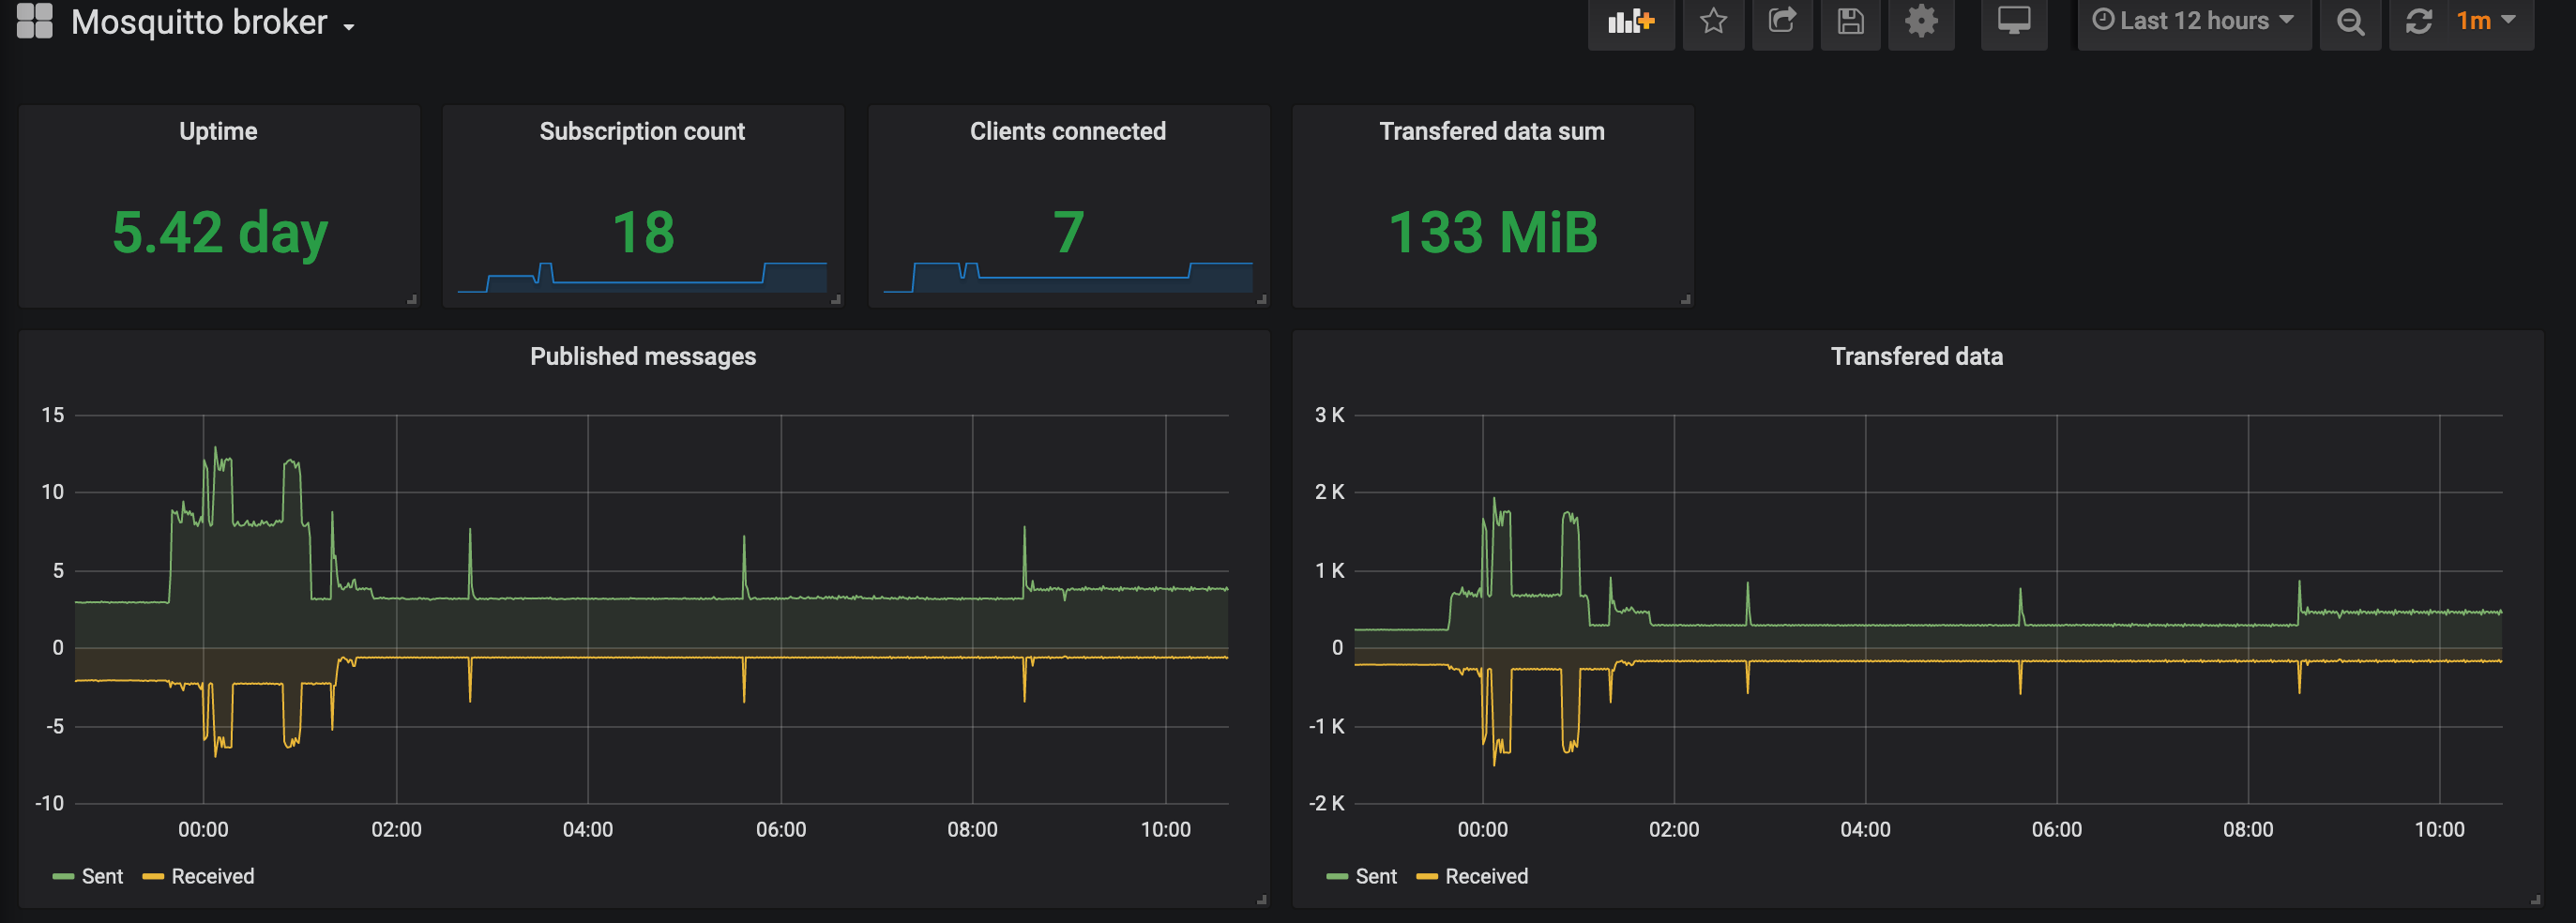Open the Last 12 hours time picker
2576x923 pixels.
[2194, 21]
